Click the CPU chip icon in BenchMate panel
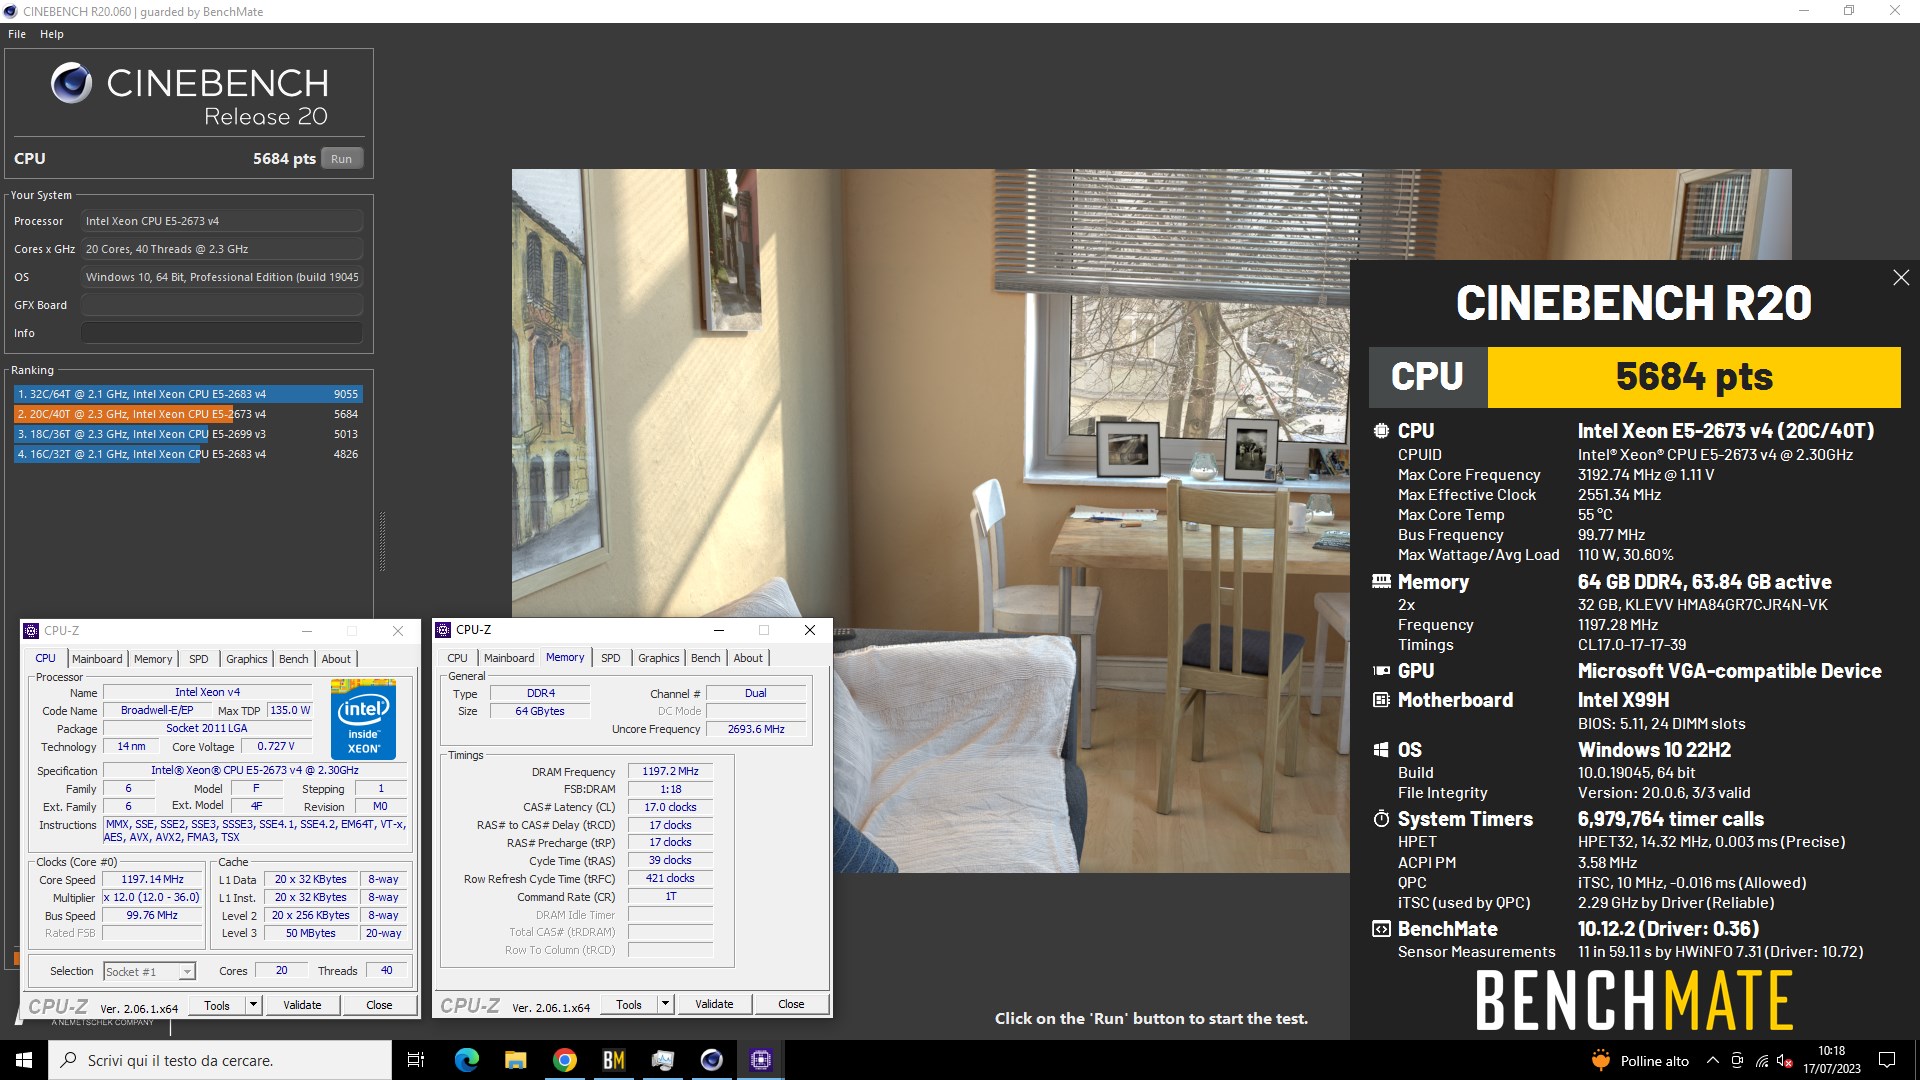This screenshot has width=1920, height=1080. pyautogui.click(x=1381, y=431)
